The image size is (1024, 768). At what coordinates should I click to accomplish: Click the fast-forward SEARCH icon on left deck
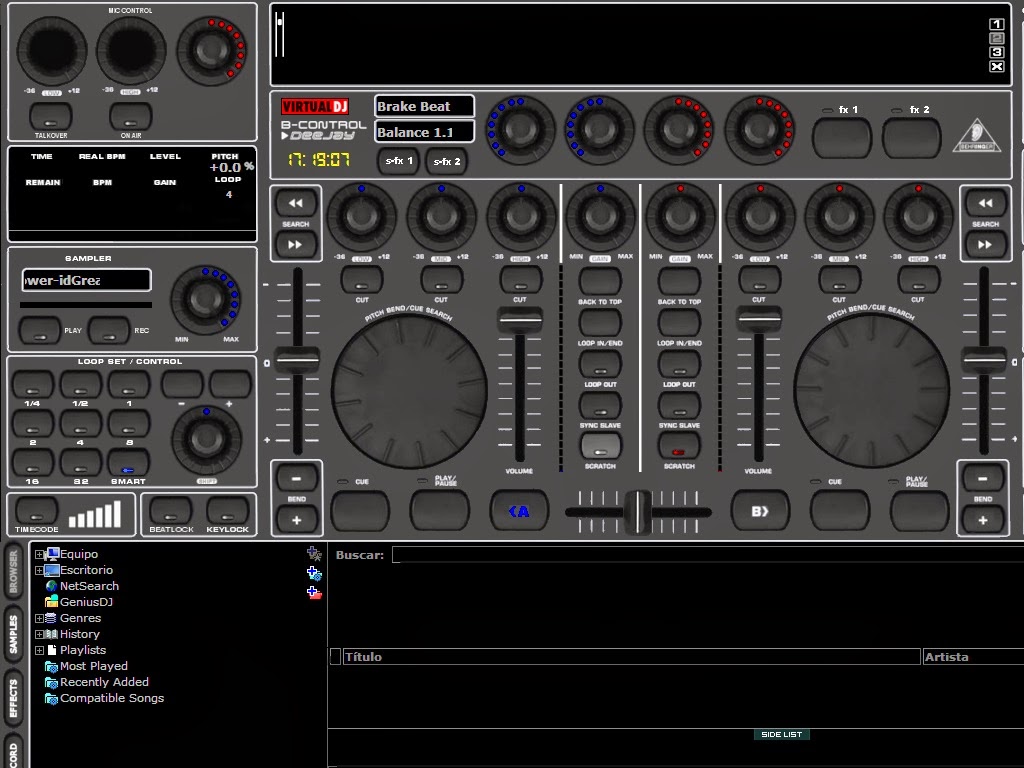pos(294,243)
